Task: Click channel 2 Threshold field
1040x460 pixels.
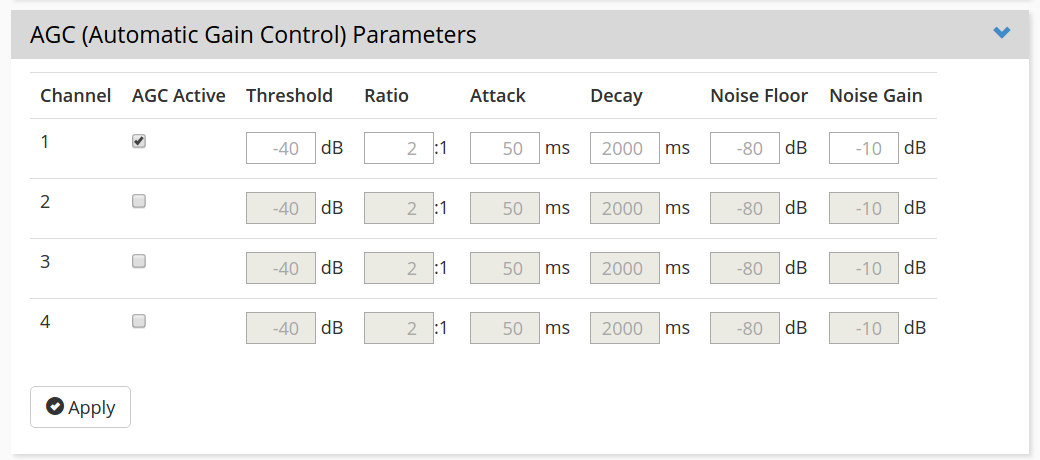Action: click(x=281, y=208)
